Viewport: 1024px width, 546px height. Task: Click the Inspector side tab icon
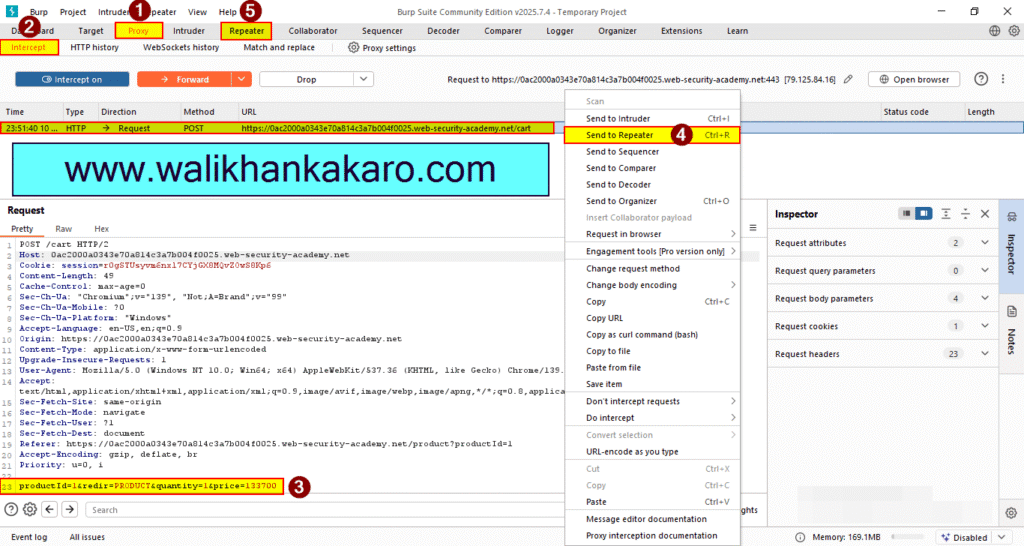pyautogui.click(x=1012, y=217)
